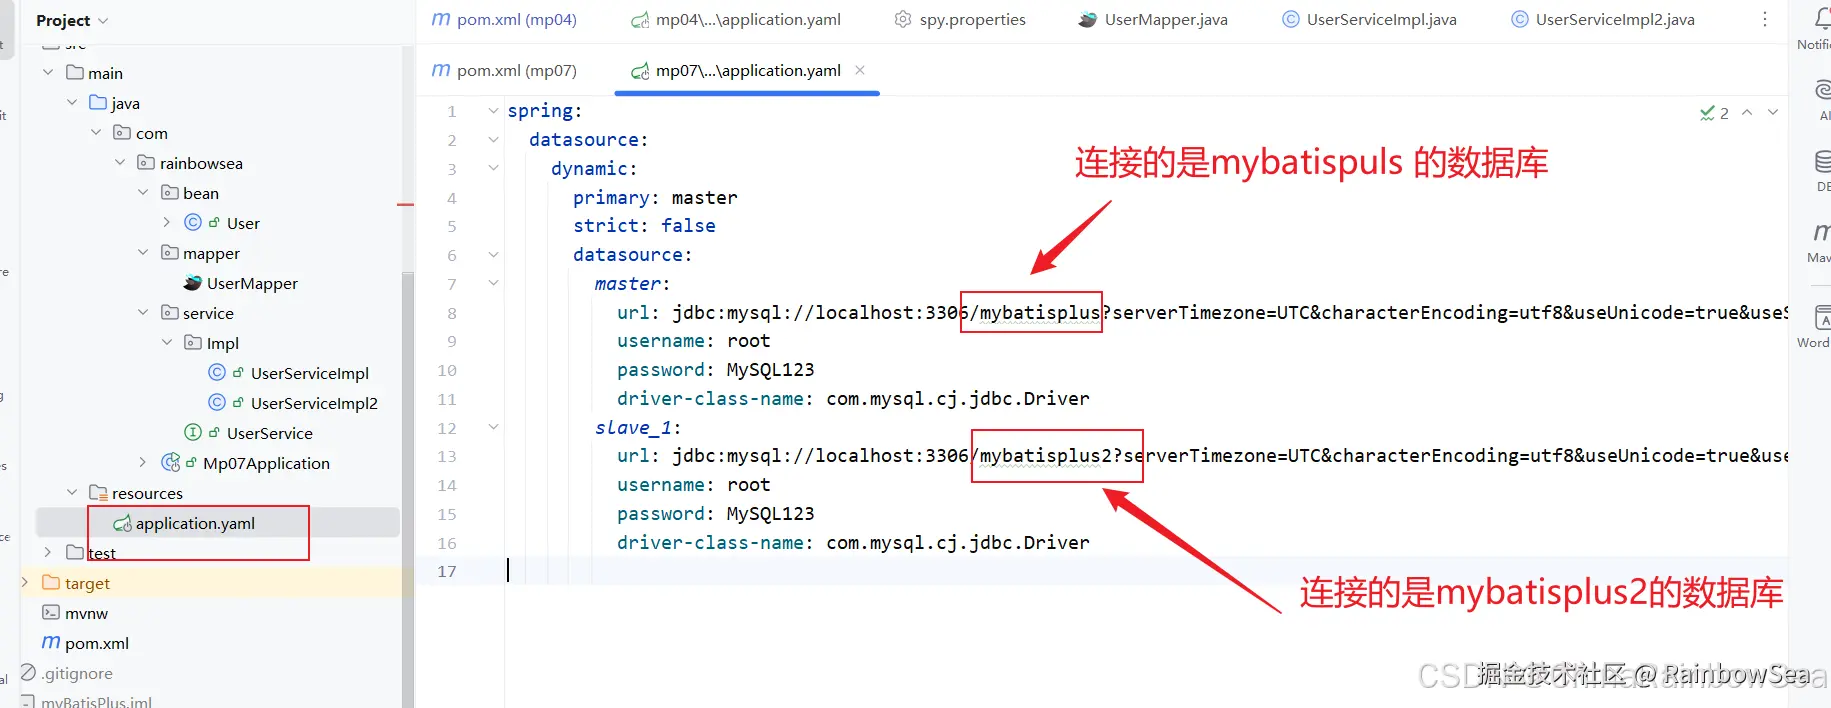Switch to UserServiceImpl.java tab
Screen dimensions: 1831x708
1369,19
